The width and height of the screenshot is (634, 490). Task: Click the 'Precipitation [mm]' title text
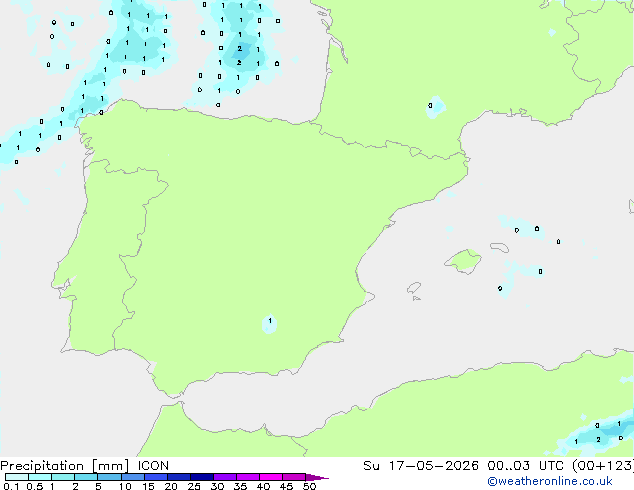click(x=65, y=466)
